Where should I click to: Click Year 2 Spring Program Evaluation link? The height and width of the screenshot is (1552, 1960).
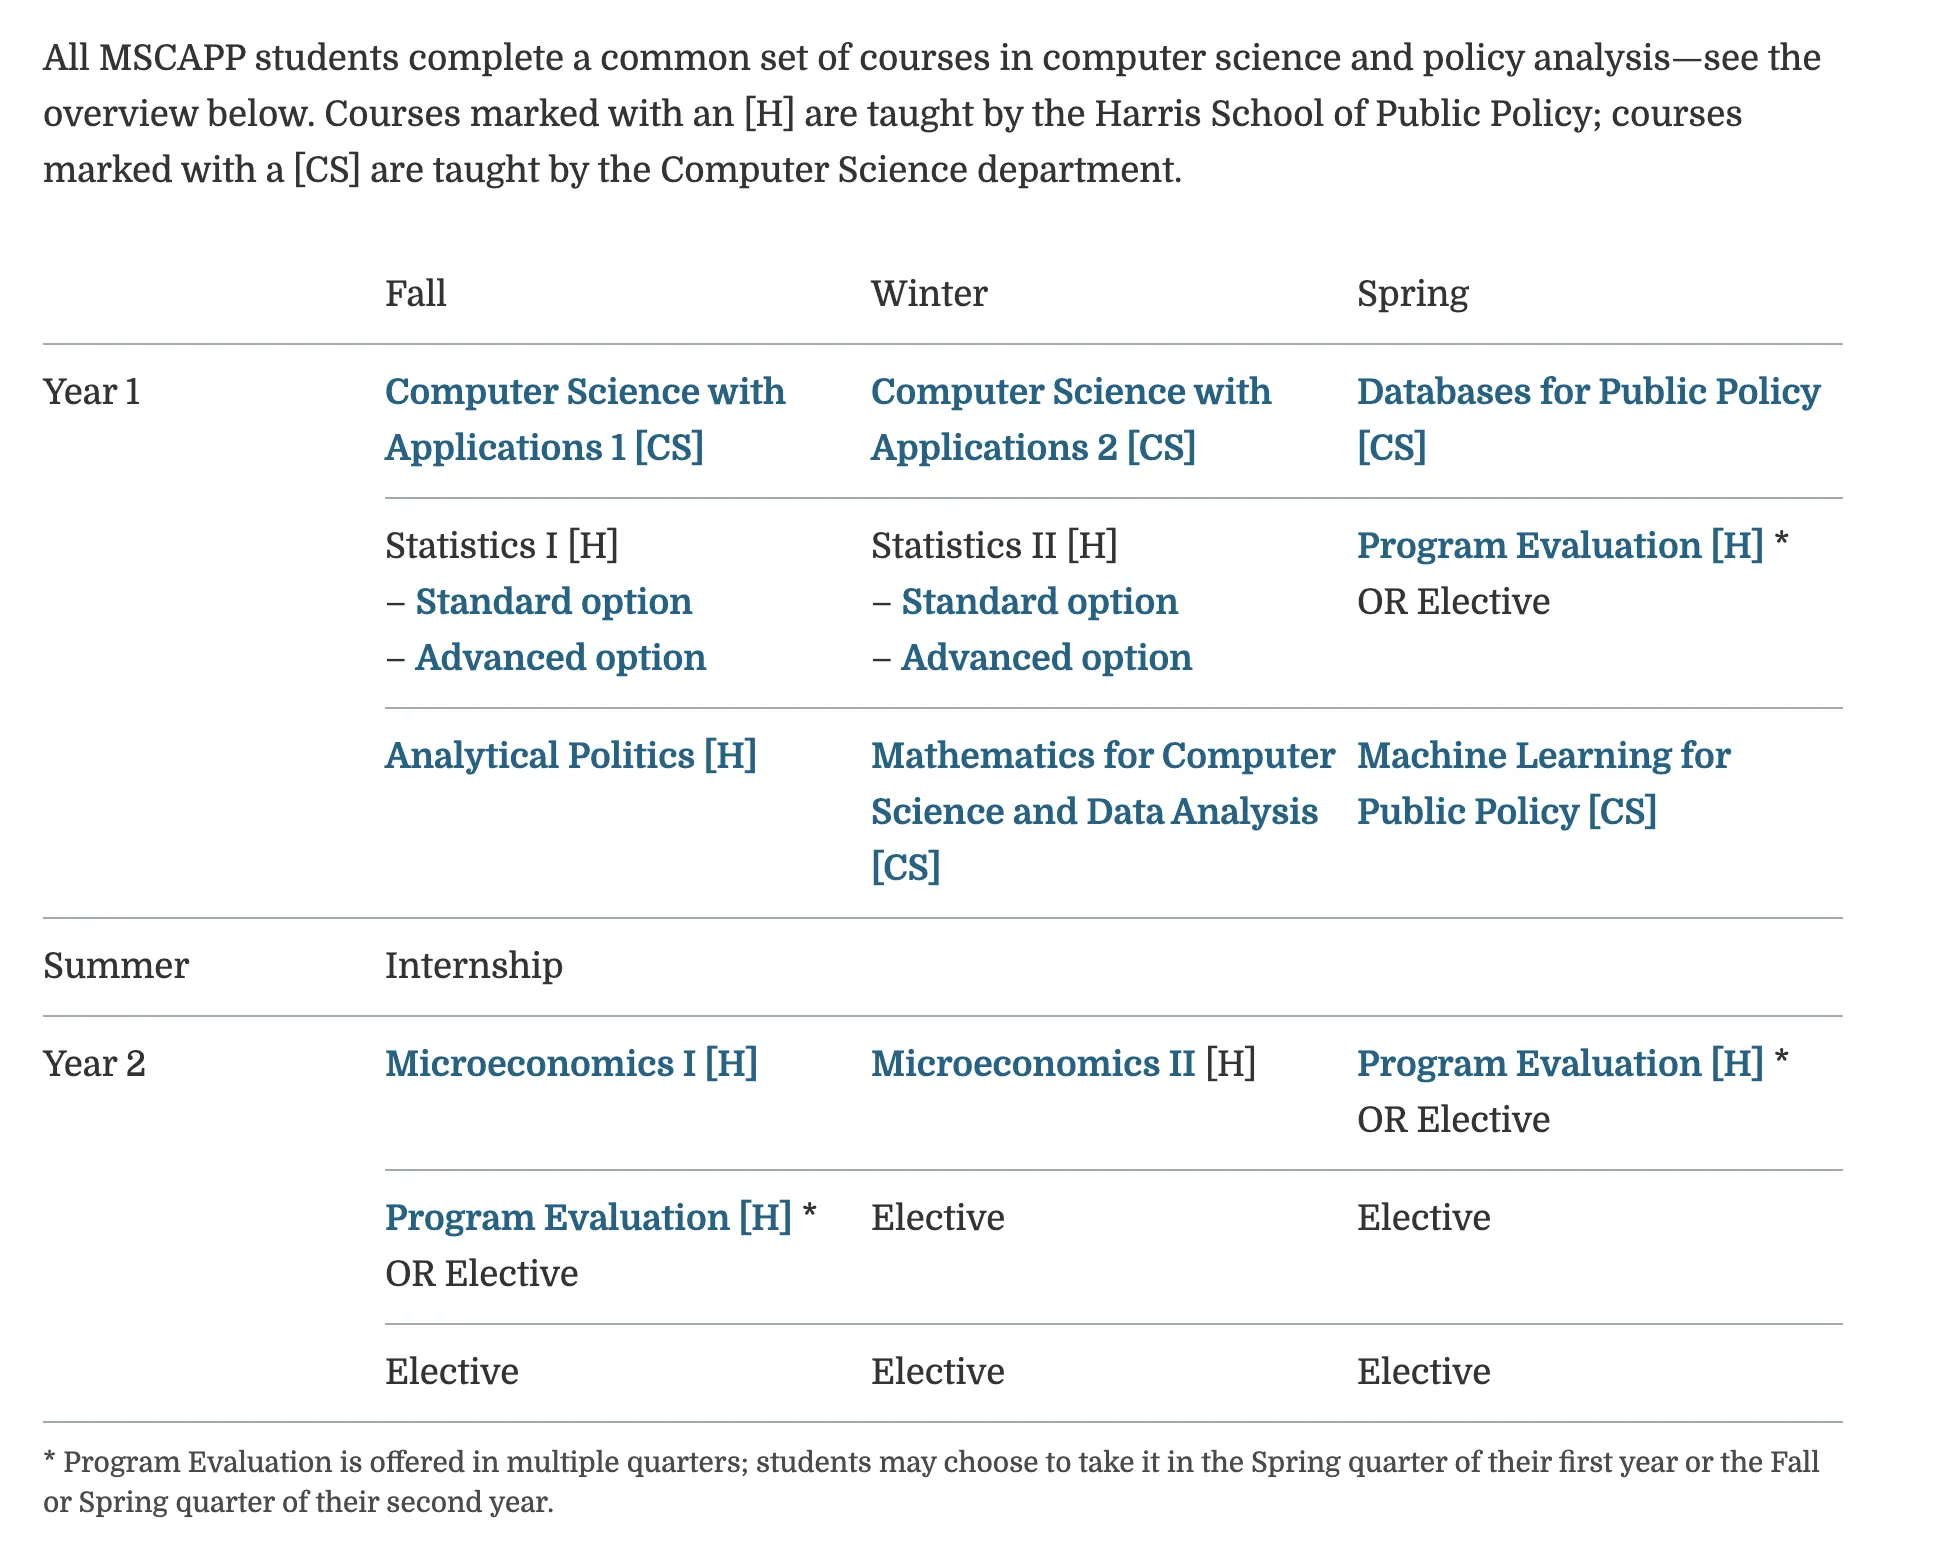tap(1559, 1064)
